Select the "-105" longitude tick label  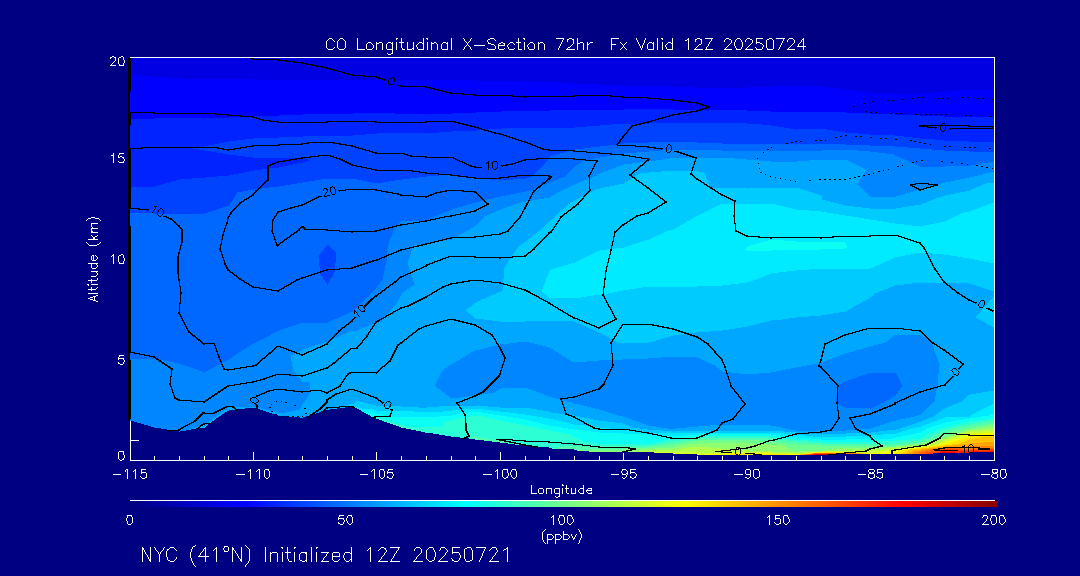click(377, 475)
